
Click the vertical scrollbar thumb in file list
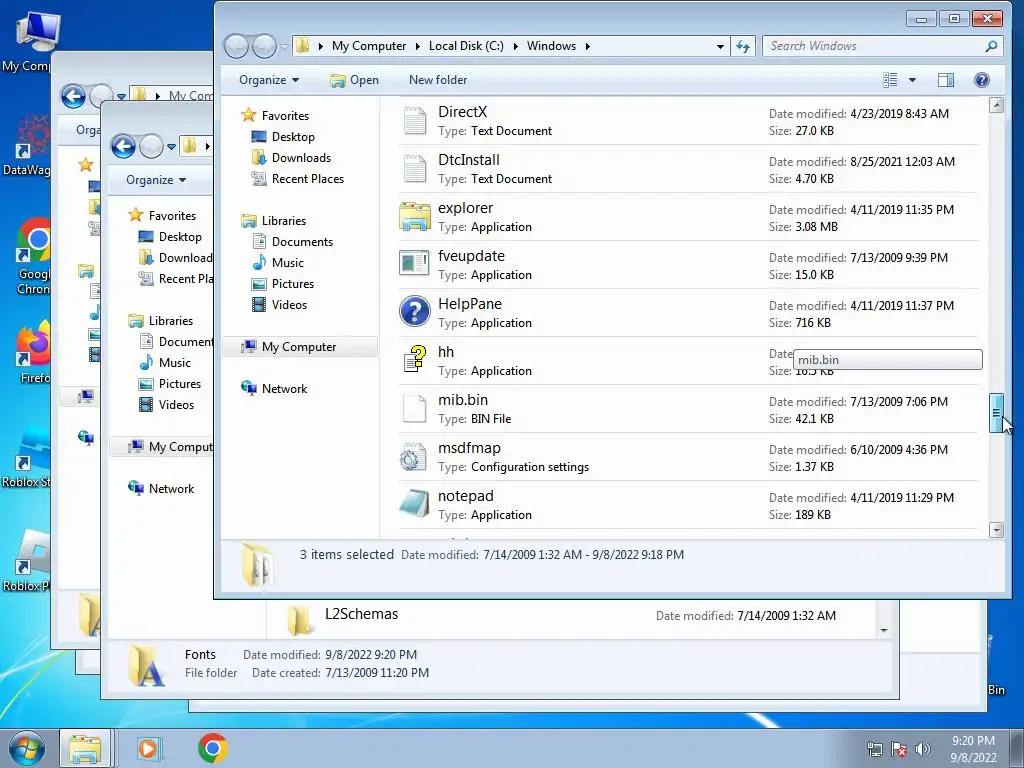pos(996,413)
